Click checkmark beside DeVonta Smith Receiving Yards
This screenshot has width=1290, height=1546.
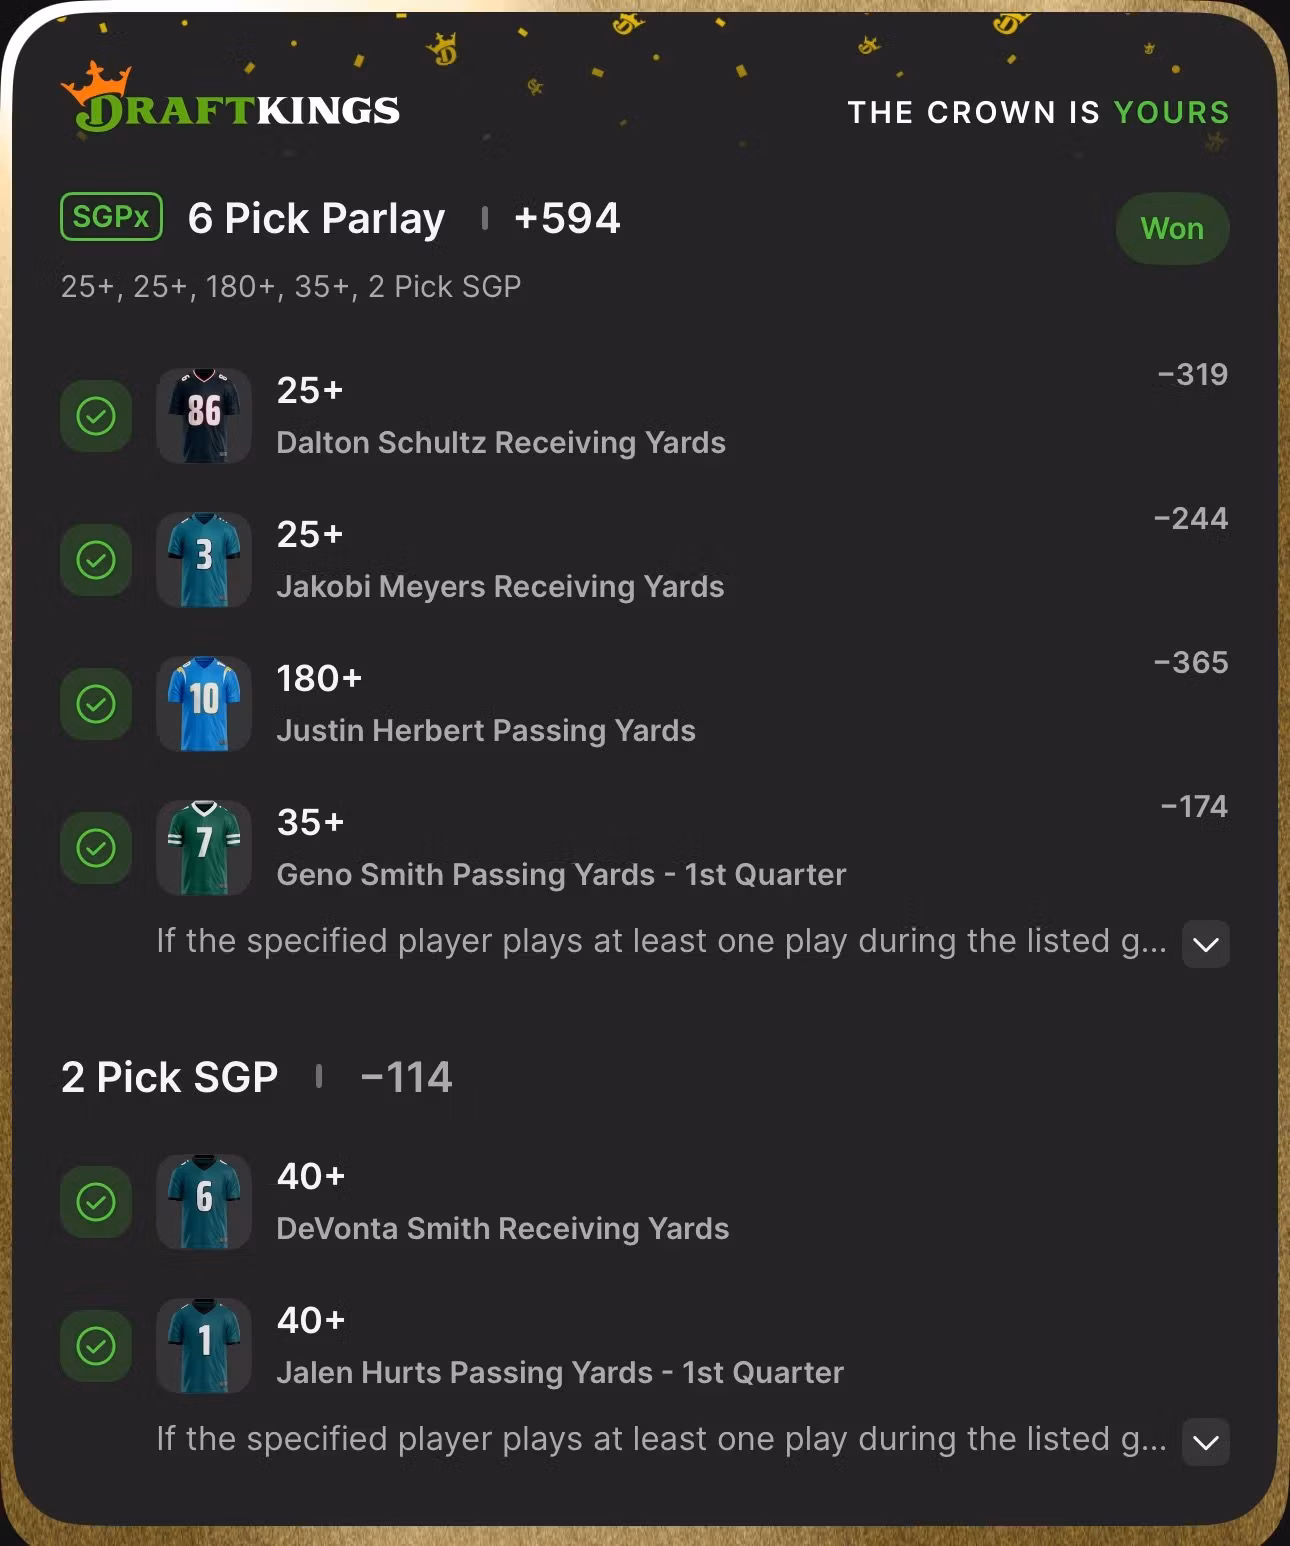pos(96,1201)
